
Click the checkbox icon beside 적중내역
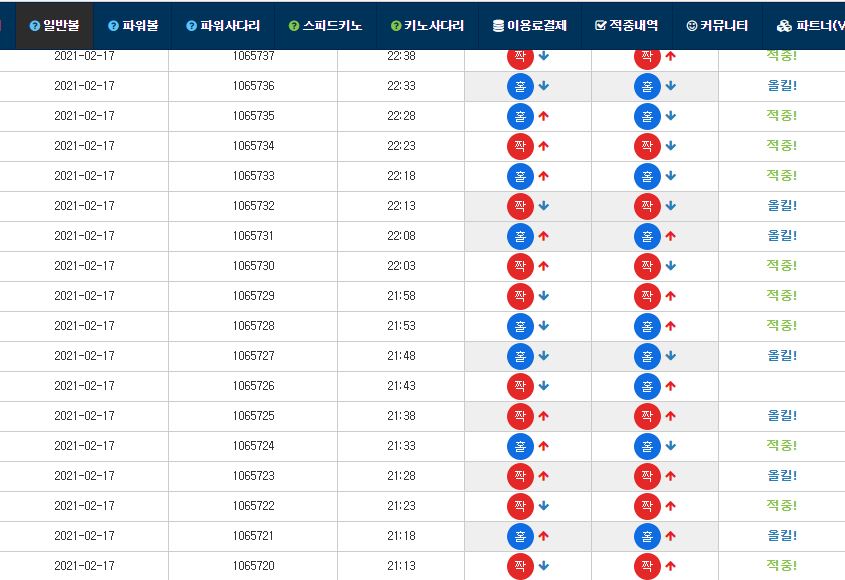click(600, 25)
